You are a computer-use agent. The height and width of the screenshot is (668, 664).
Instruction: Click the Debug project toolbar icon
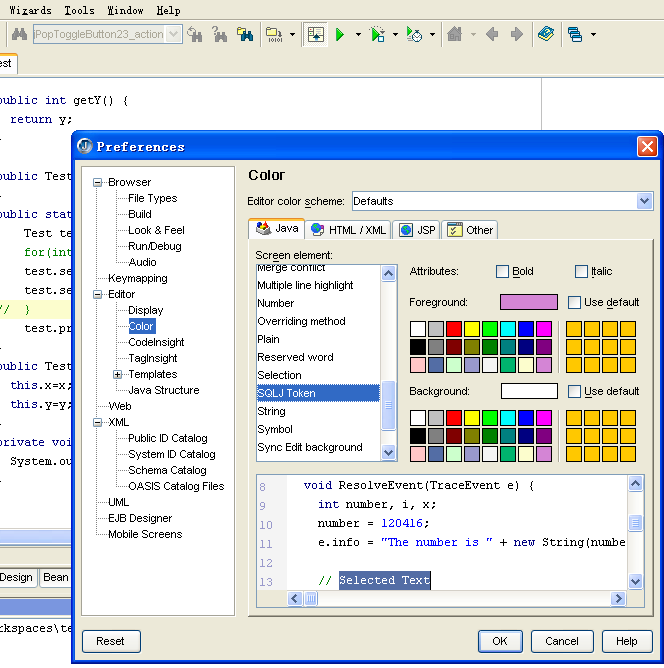tap(378, 35)
